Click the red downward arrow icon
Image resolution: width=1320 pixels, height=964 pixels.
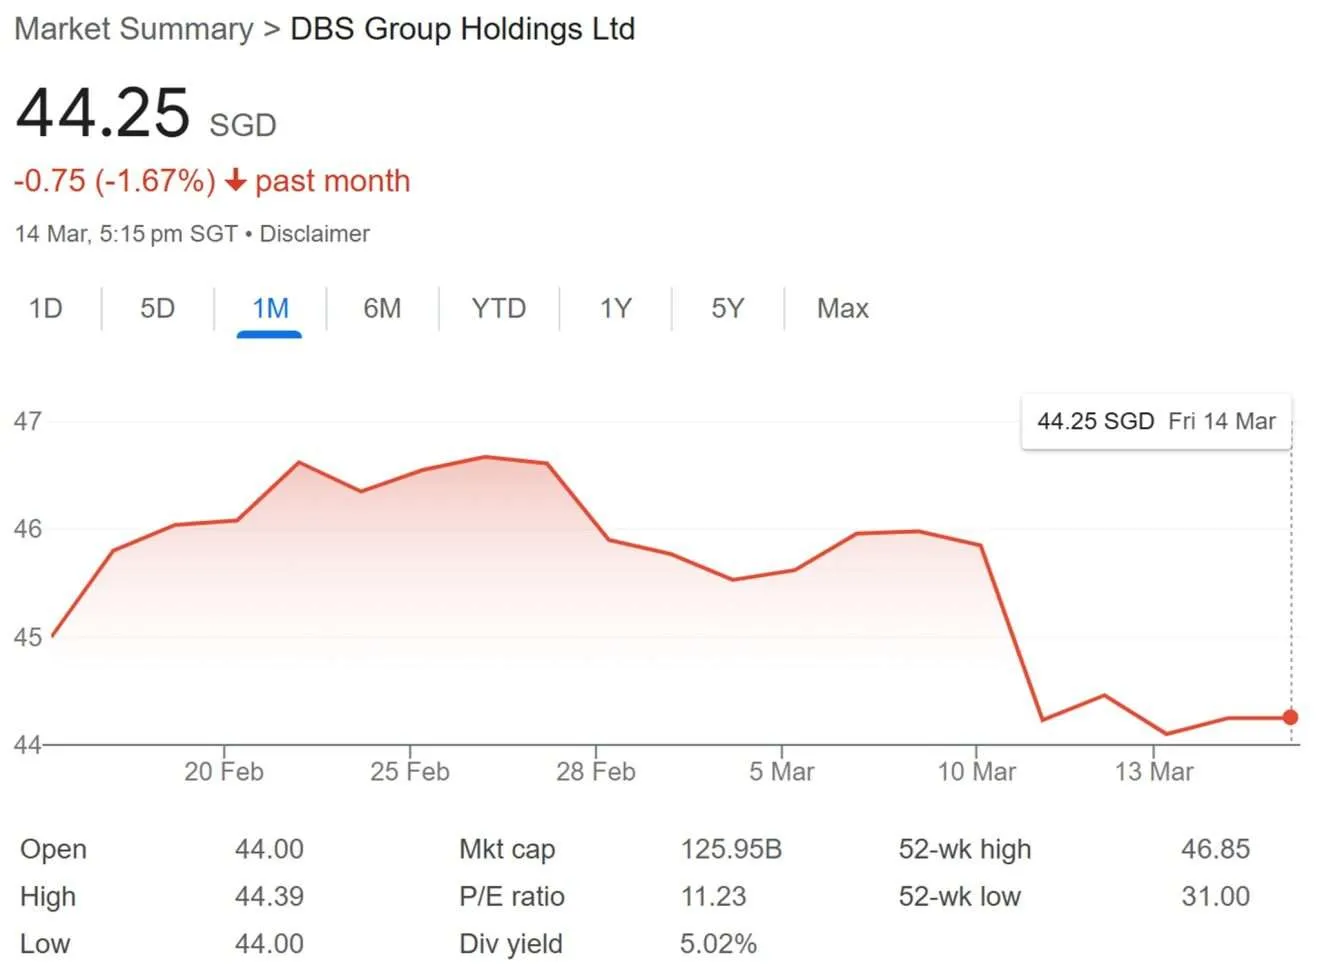coord(237,182)
